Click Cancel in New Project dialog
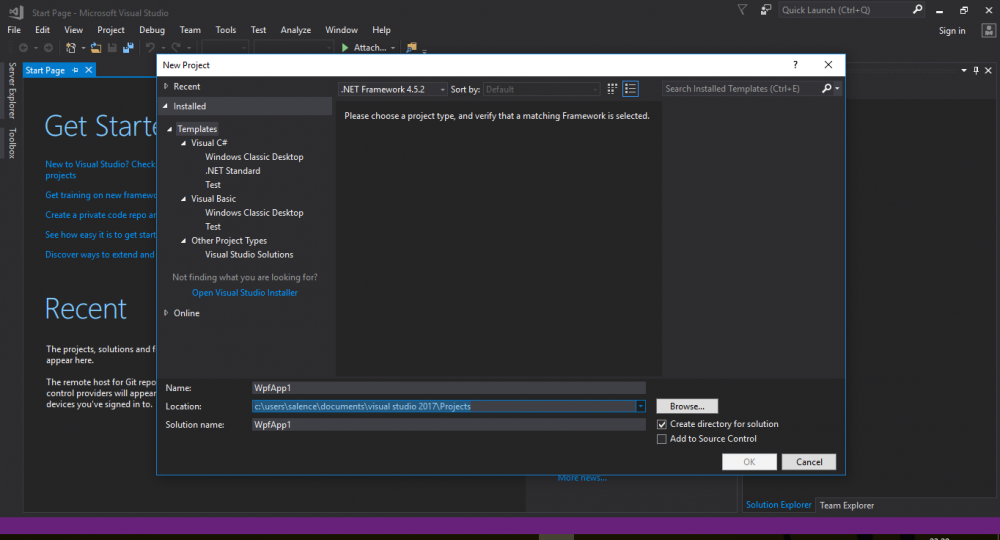This screenshot has height=540, width=1000. [x=809, y=462]
